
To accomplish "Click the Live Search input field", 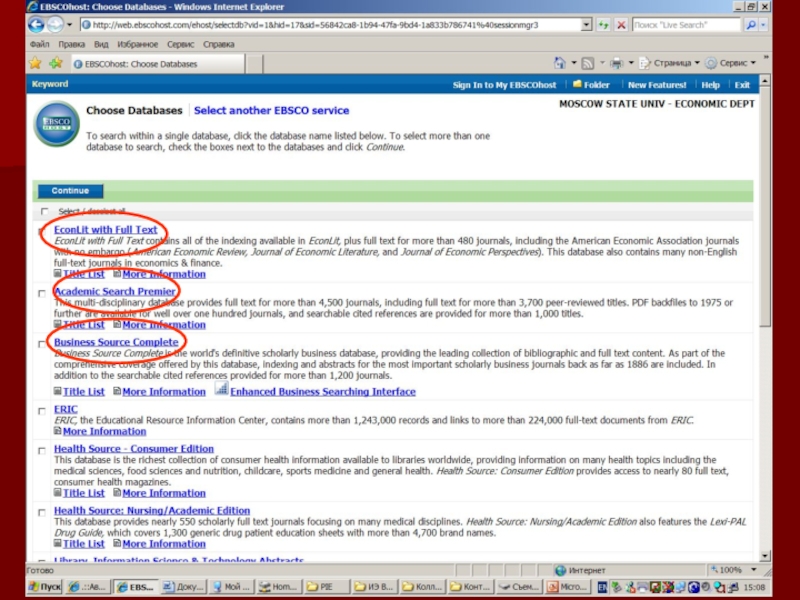I will 685,25.
